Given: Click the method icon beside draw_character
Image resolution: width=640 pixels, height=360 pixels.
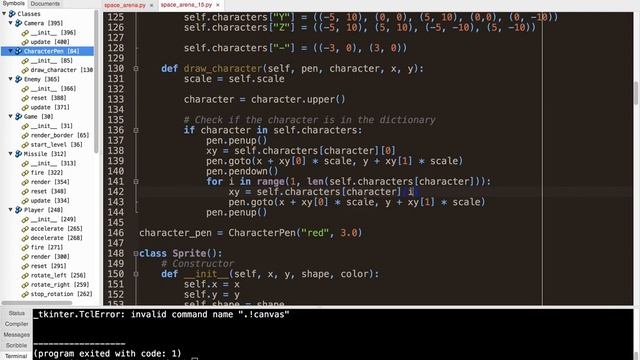Looking at the screenshot, I should (x=25, y=70).
